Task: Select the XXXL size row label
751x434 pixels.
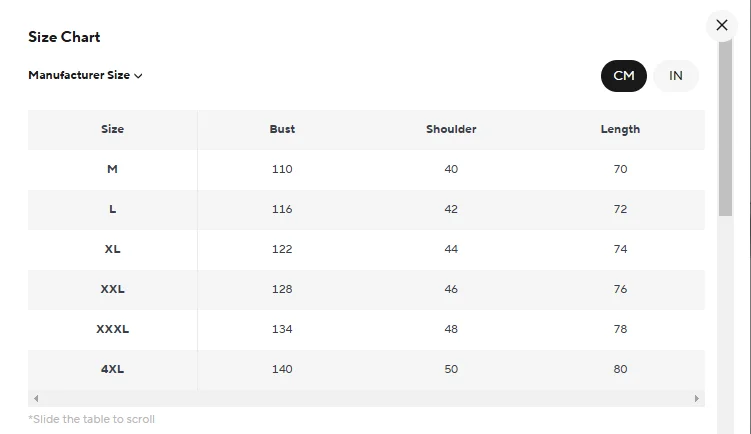Action: pos(113,329)
